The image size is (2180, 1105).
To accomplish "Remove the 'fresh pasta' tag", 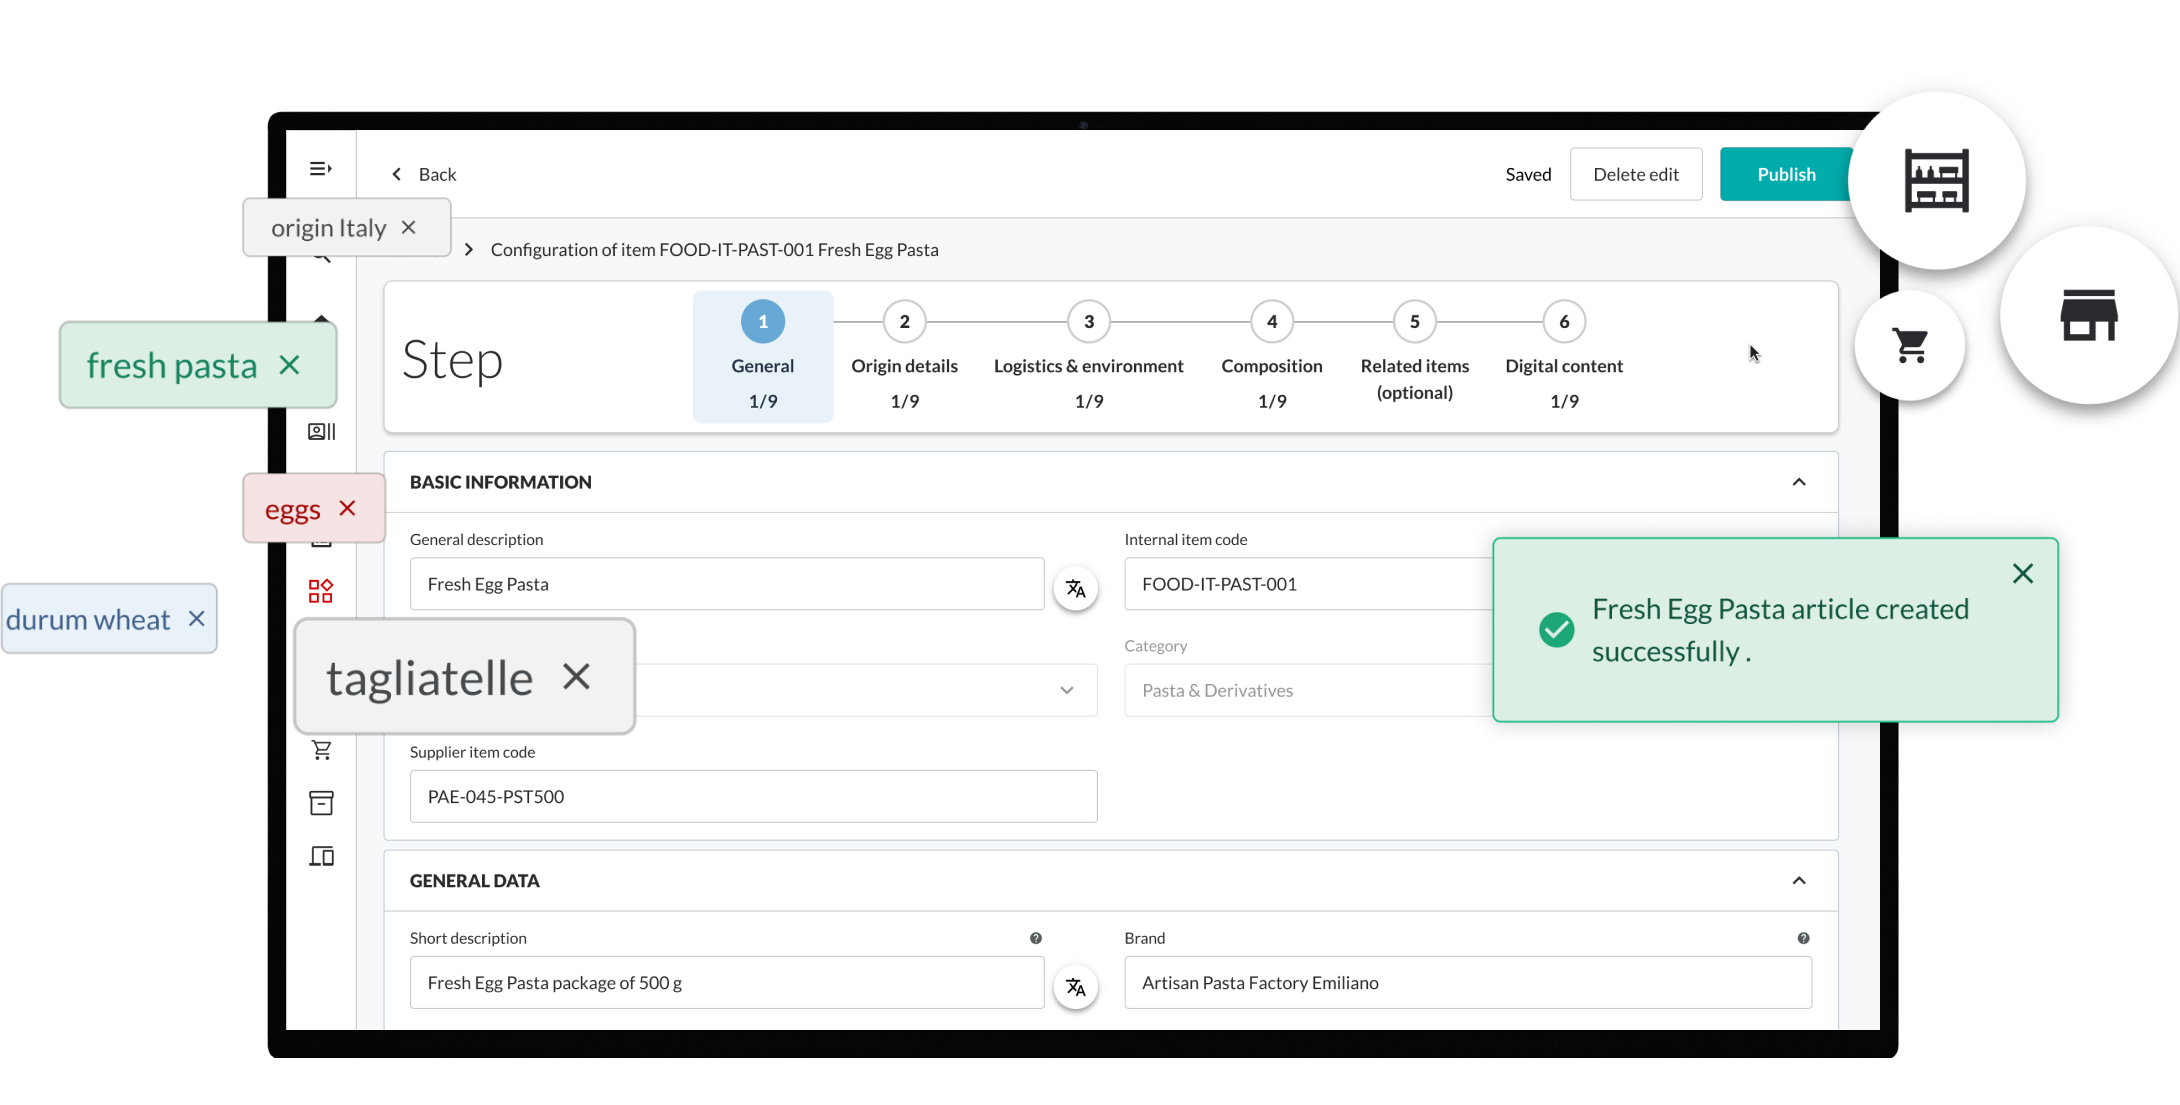I will [x=289, y=365].
